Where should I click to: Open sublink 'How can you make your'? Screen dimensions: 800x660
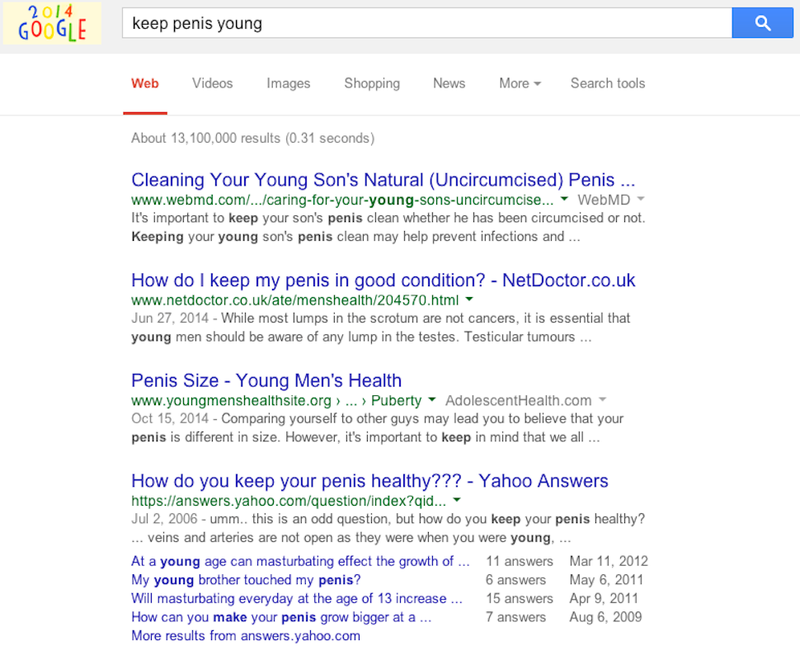point(282,617)
